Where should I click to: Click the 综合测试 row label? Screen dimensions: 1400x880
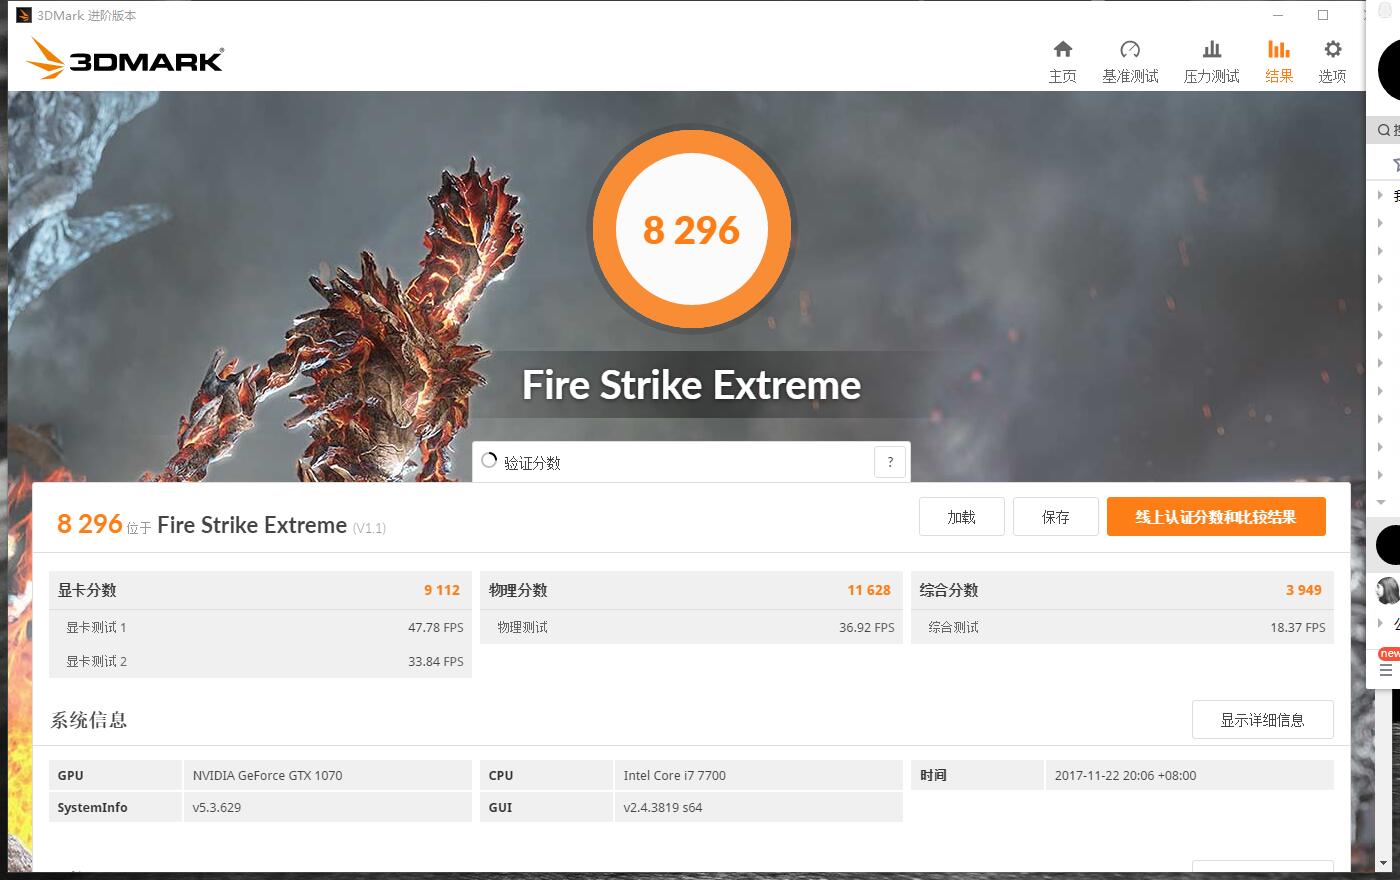pos(953,627)
